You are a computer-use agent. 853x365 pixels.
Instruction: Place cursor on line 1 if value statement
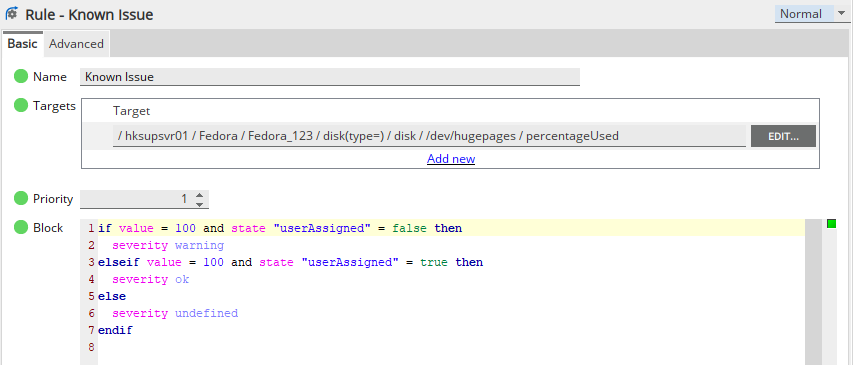click(280, 228)
